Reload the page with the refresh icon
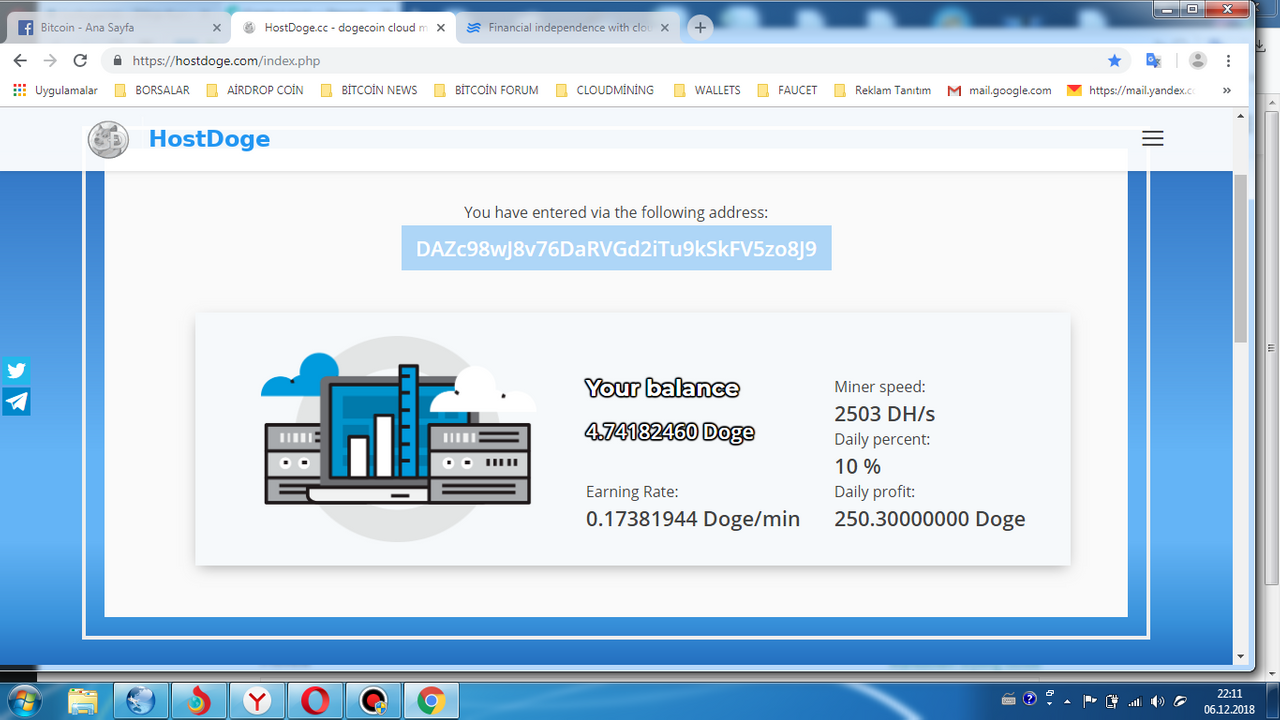Screen dimensions: 1280x720 tap(80, 61)
